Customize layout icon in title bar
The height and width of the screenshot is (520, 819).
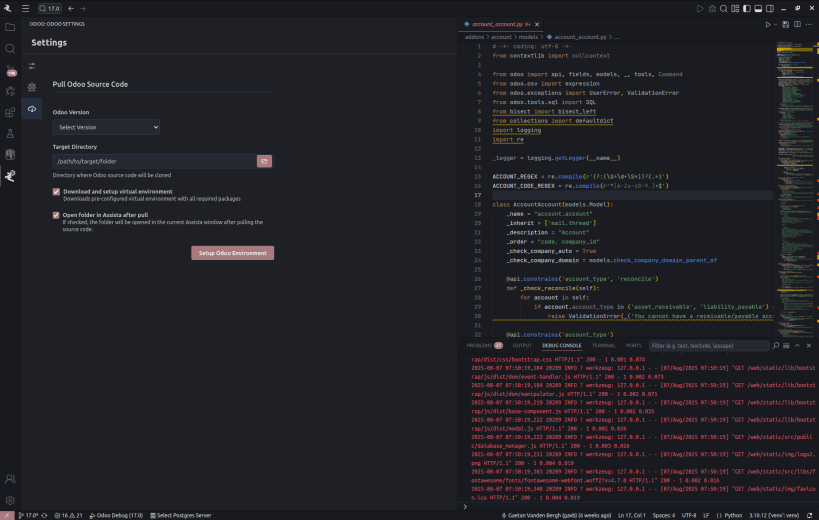(x=735, y=8)
